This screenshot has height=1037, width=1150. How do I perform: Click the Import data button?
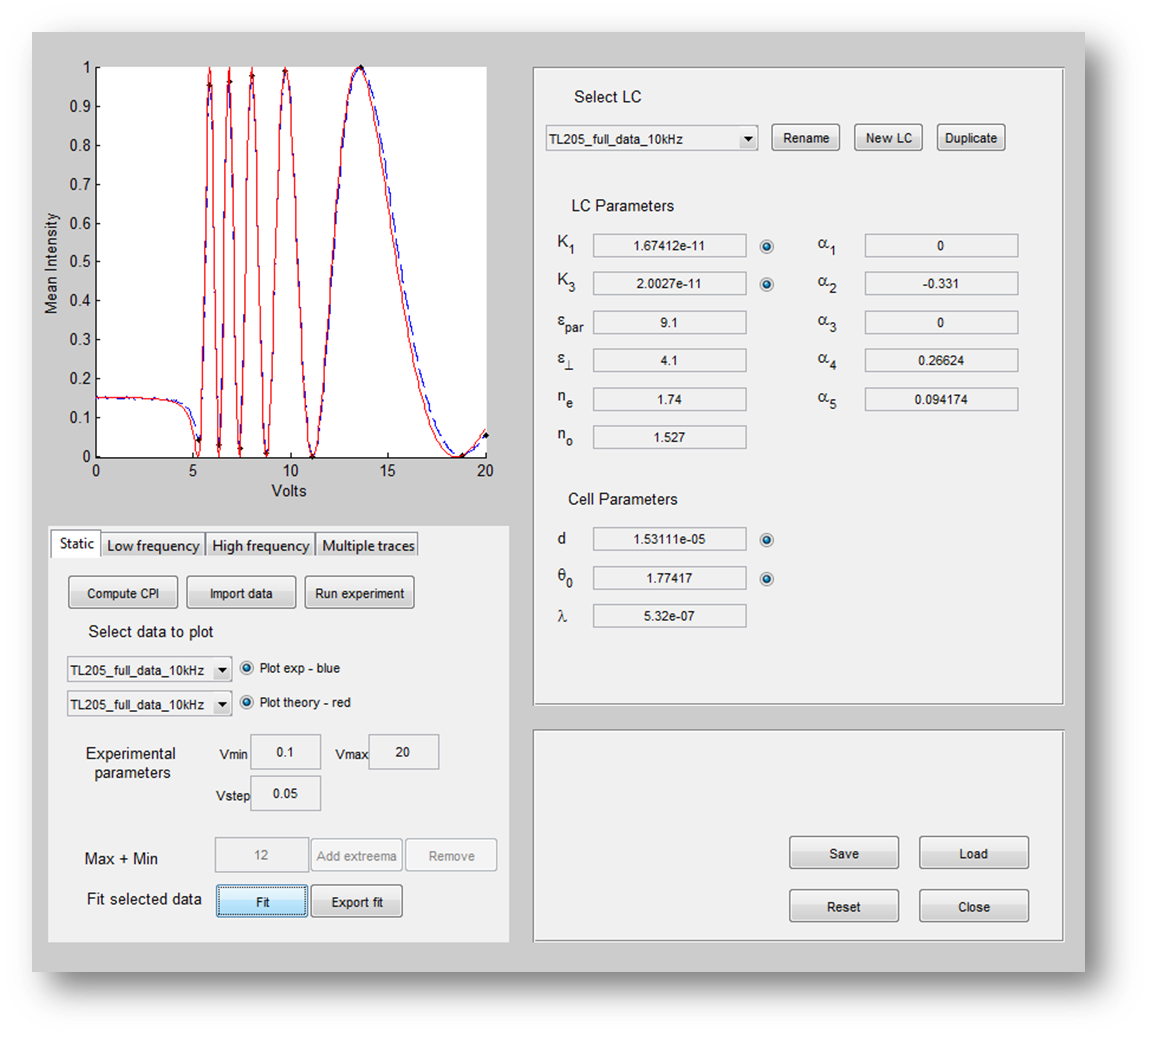click(241, 593)
